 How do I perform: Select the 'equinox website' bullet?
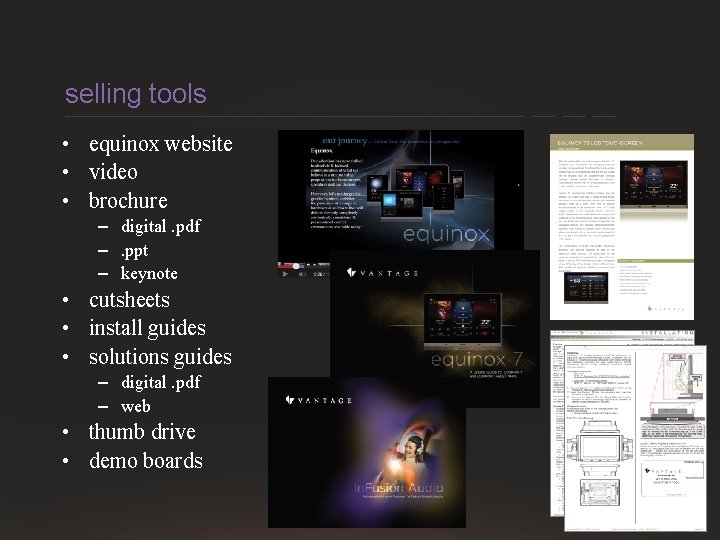pyautogui.click(x=161, y=144)
